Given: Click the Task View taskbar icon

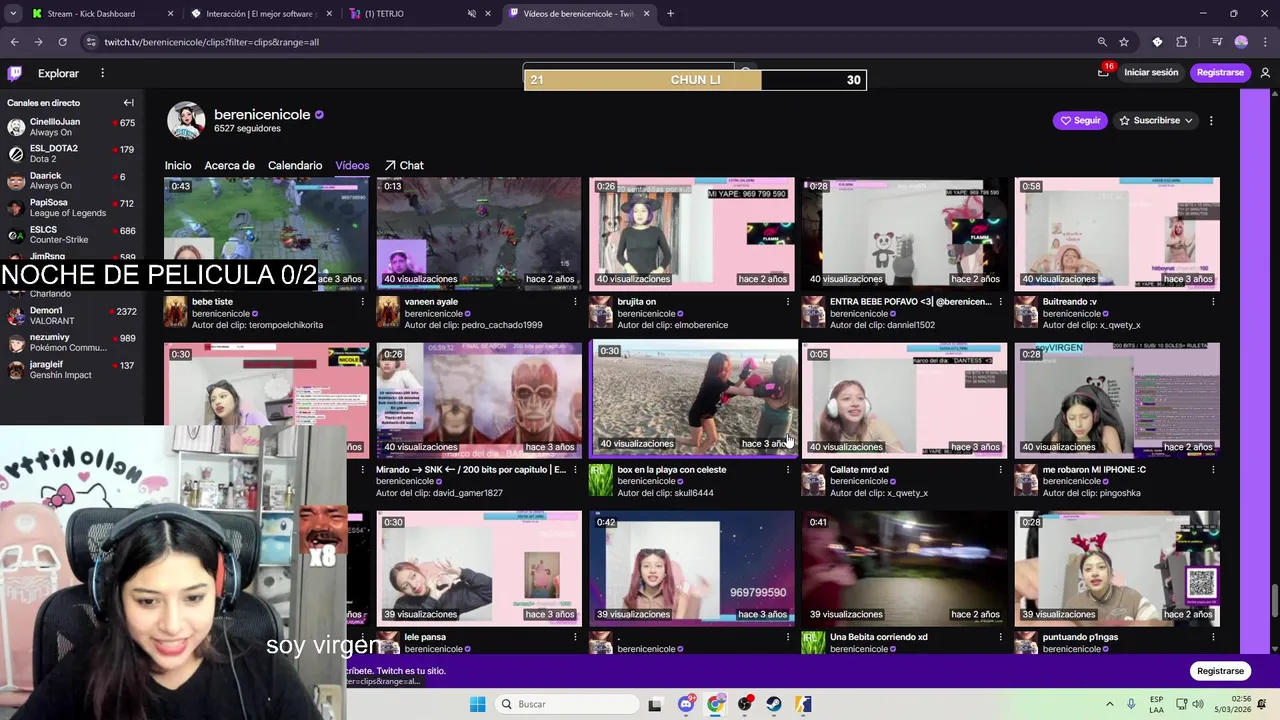Looking at the screenshot, I should click(655, 704).
